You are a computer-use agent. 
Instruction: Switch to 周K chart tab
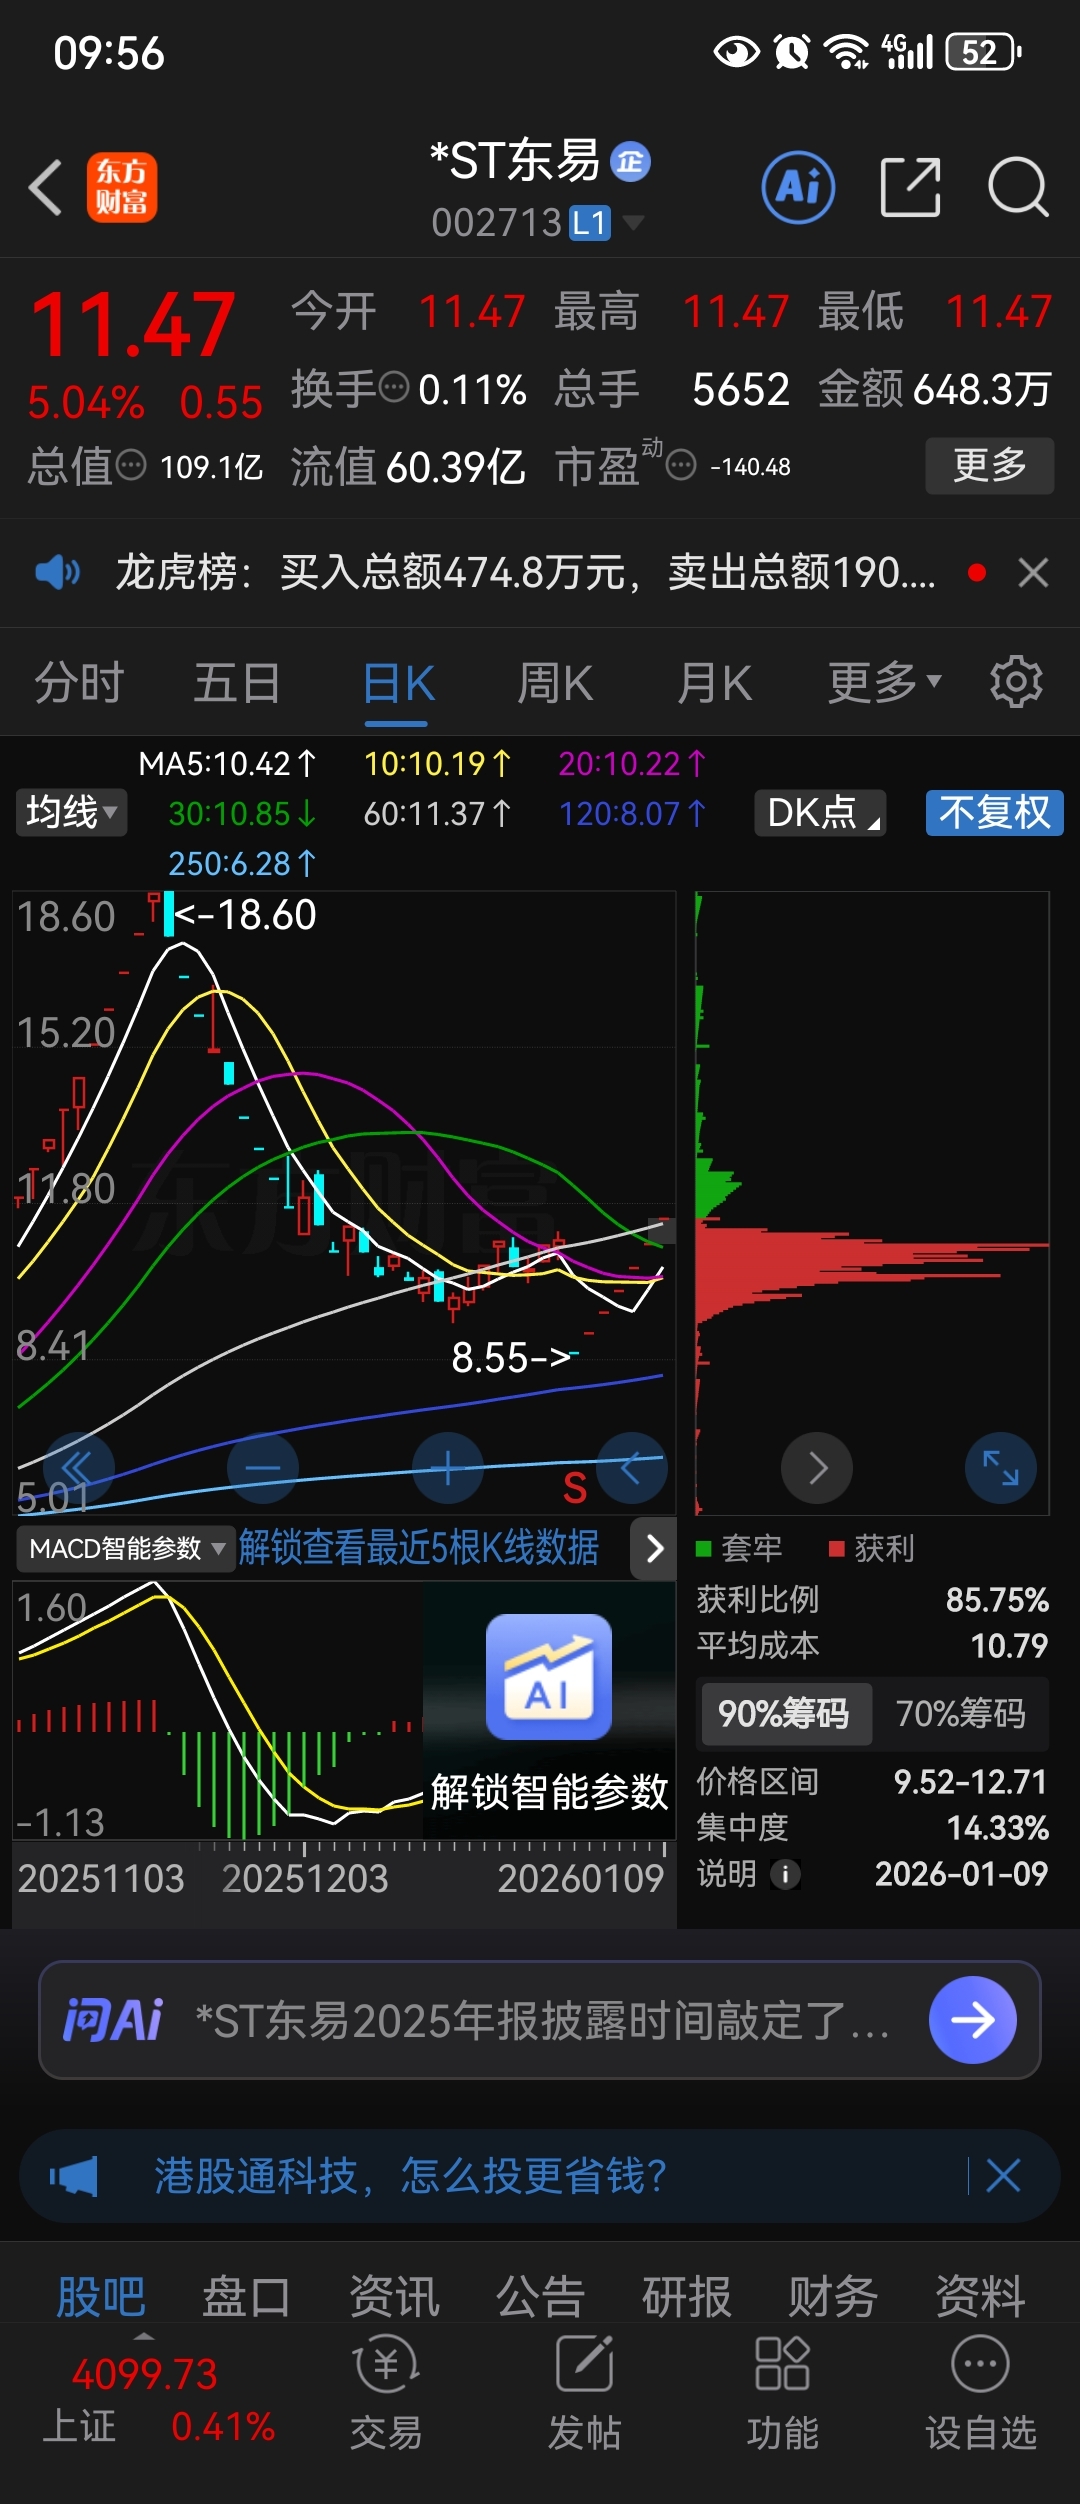coord(556,683)
